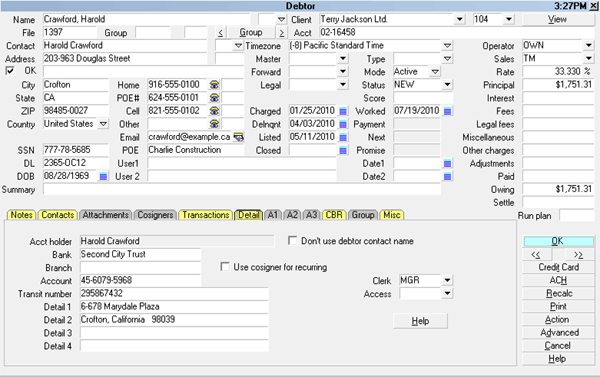Go to previous group member arrow
Viewport: 600px width, 377px height.
click(x=220, y=33)
